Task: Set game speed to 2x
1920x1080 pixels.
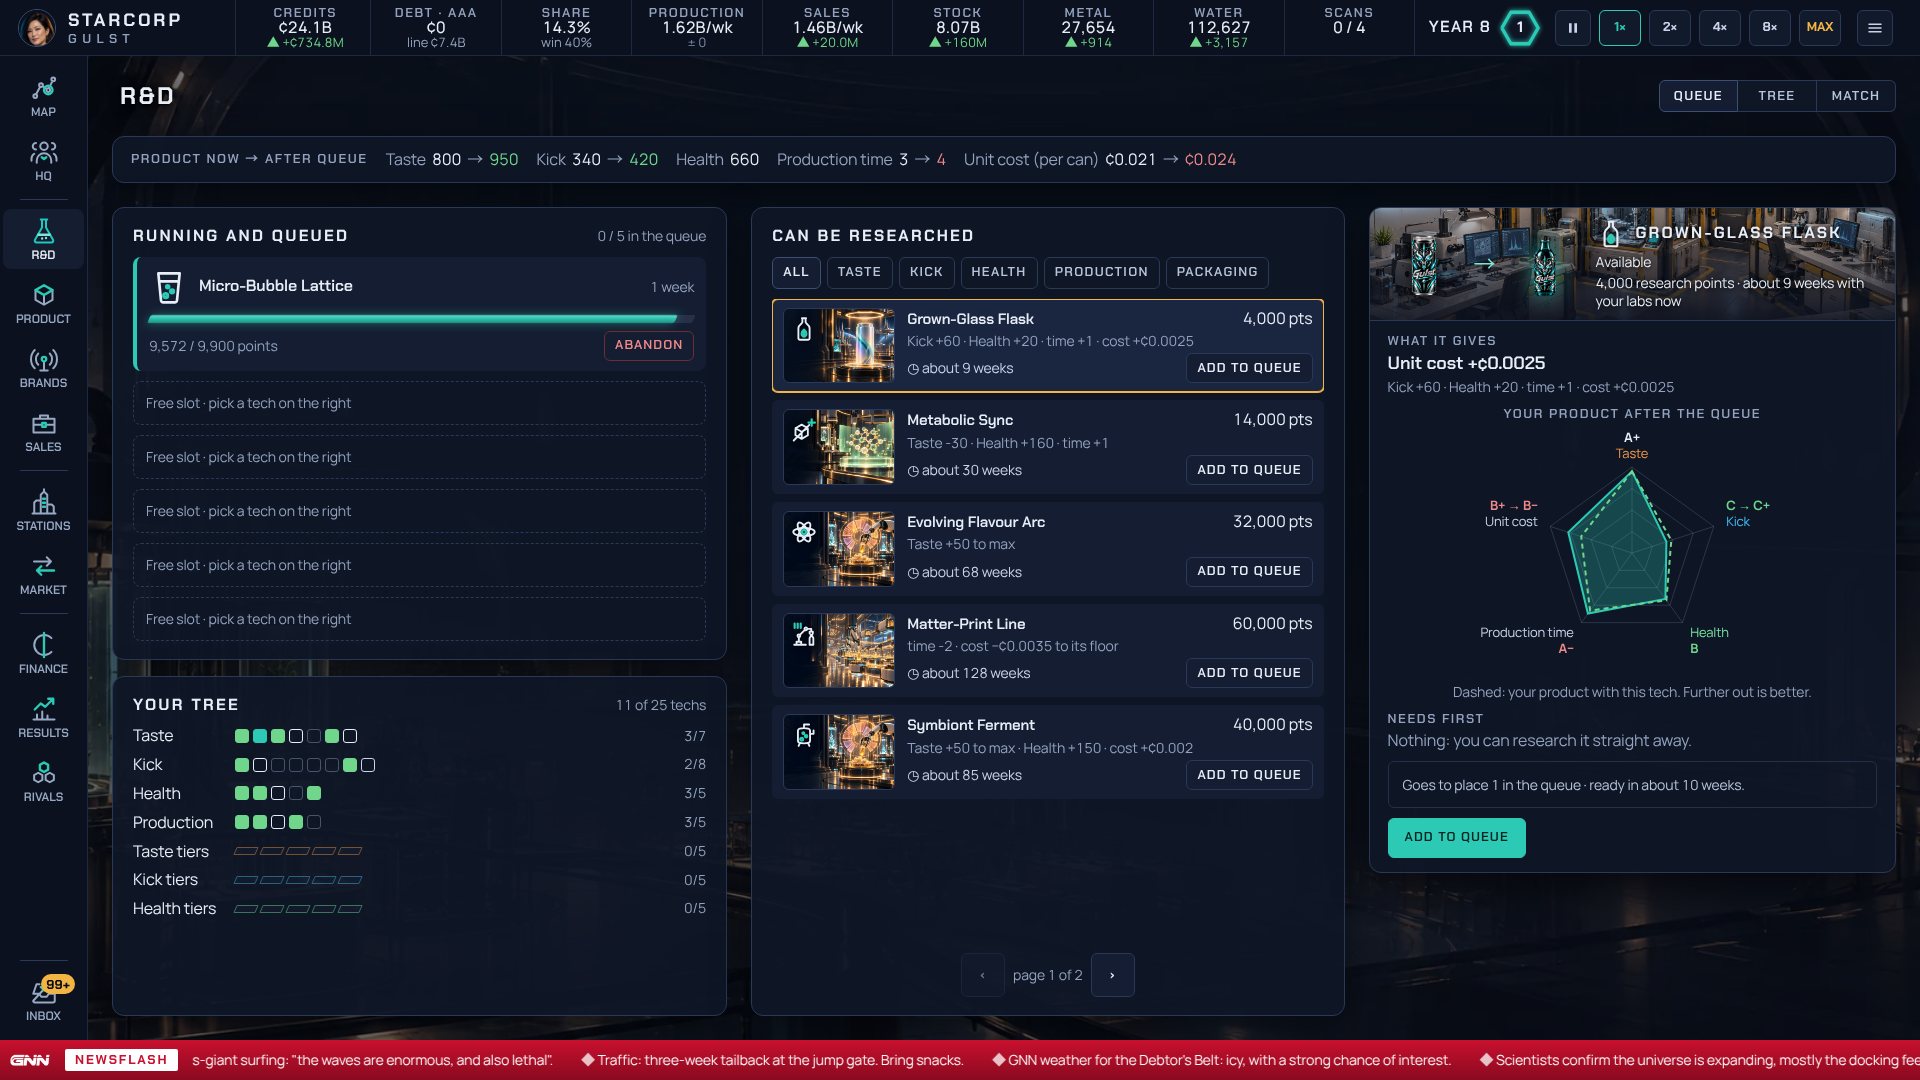Action: click(x=1670, y=28)
